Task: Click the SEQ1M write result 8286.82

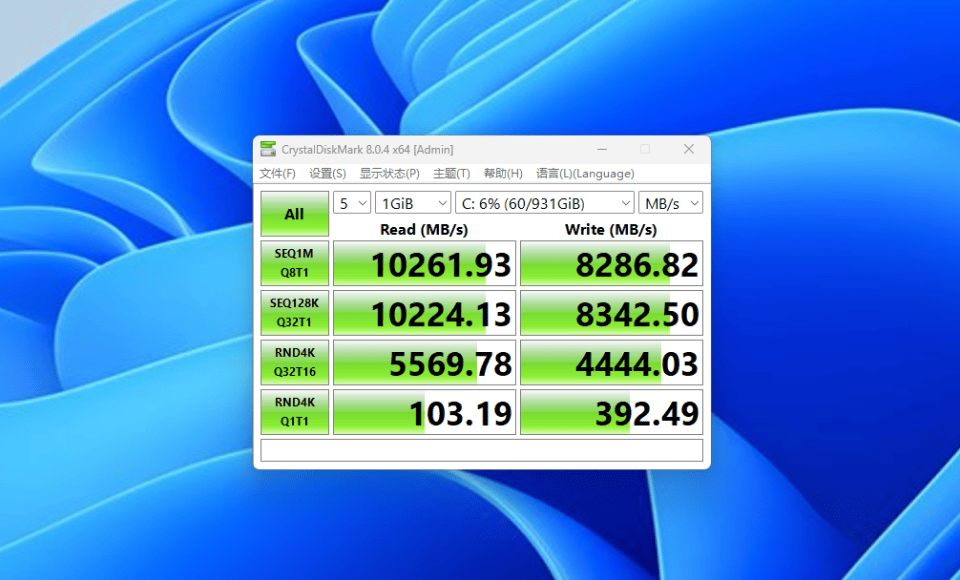Action: [x=612, y=263]
